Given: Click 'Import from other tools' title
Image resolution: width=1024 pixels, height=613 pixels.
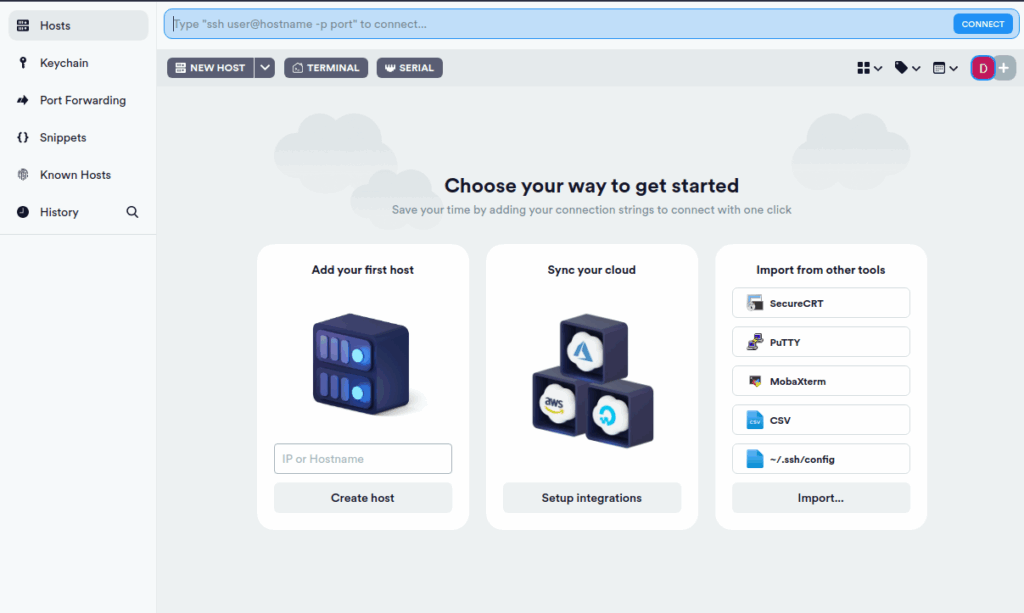Looking at the screenshot, I should pos(821,270).
